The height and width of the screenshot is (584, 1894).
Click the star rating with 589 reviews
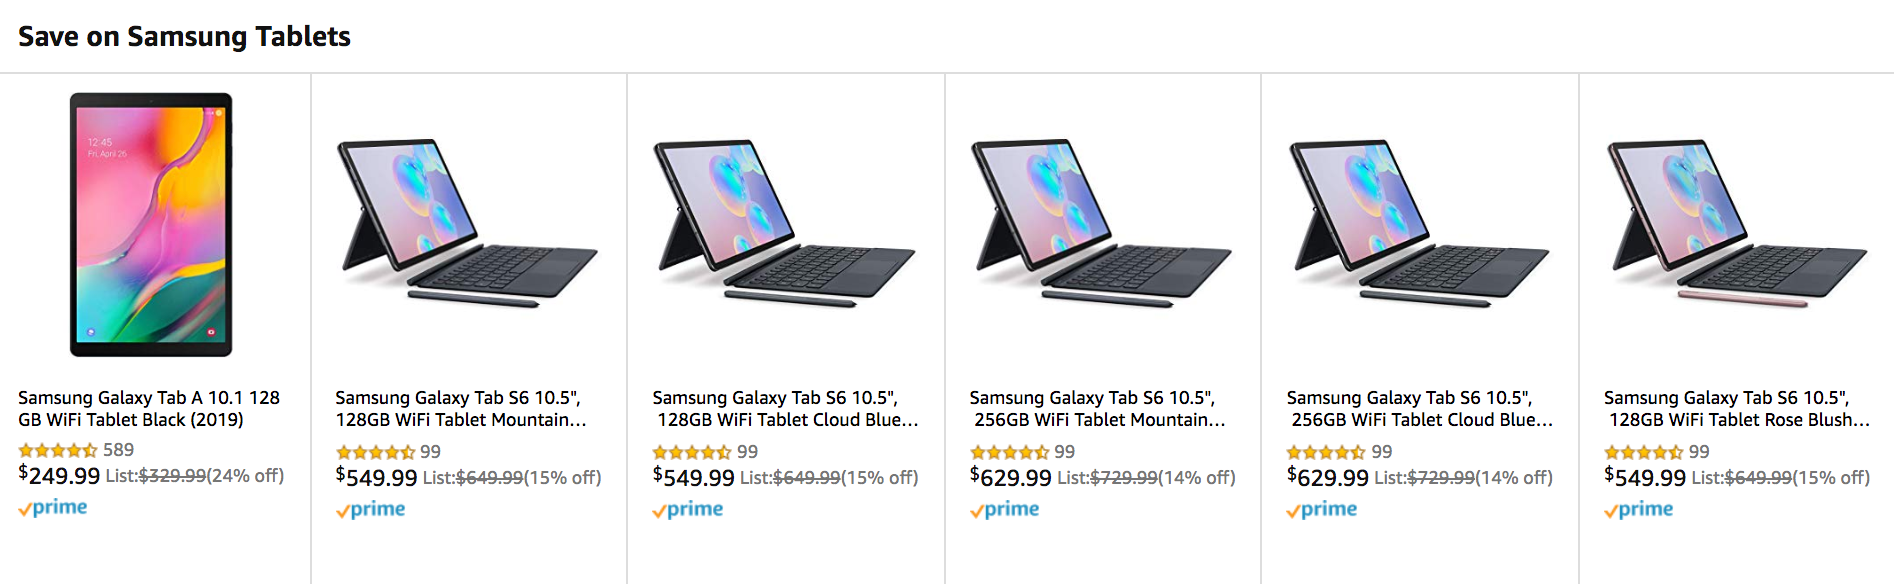point(58,450)
